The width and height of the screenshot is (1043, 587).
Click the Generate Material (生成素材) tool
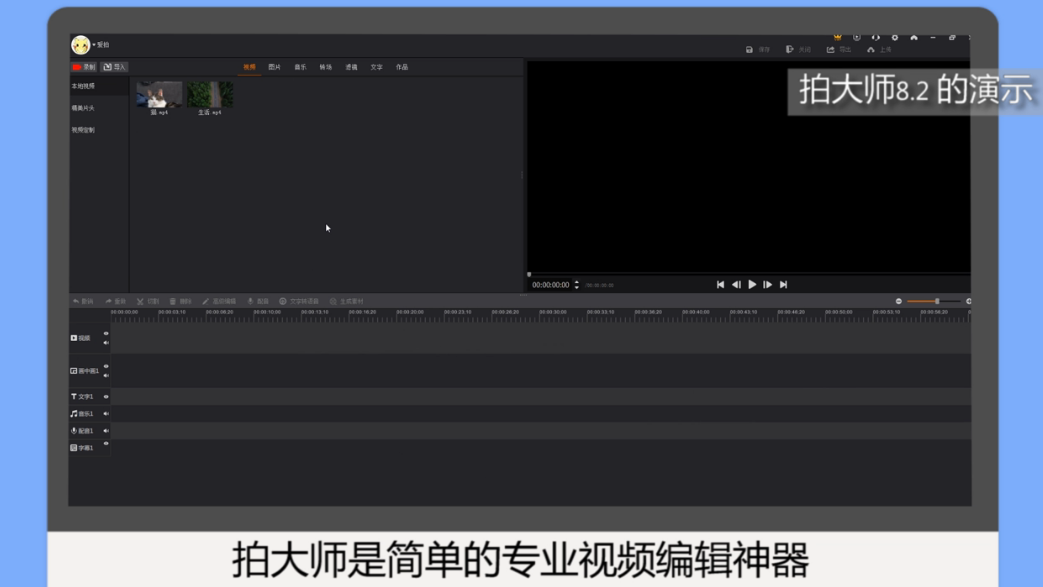(347, 301)
